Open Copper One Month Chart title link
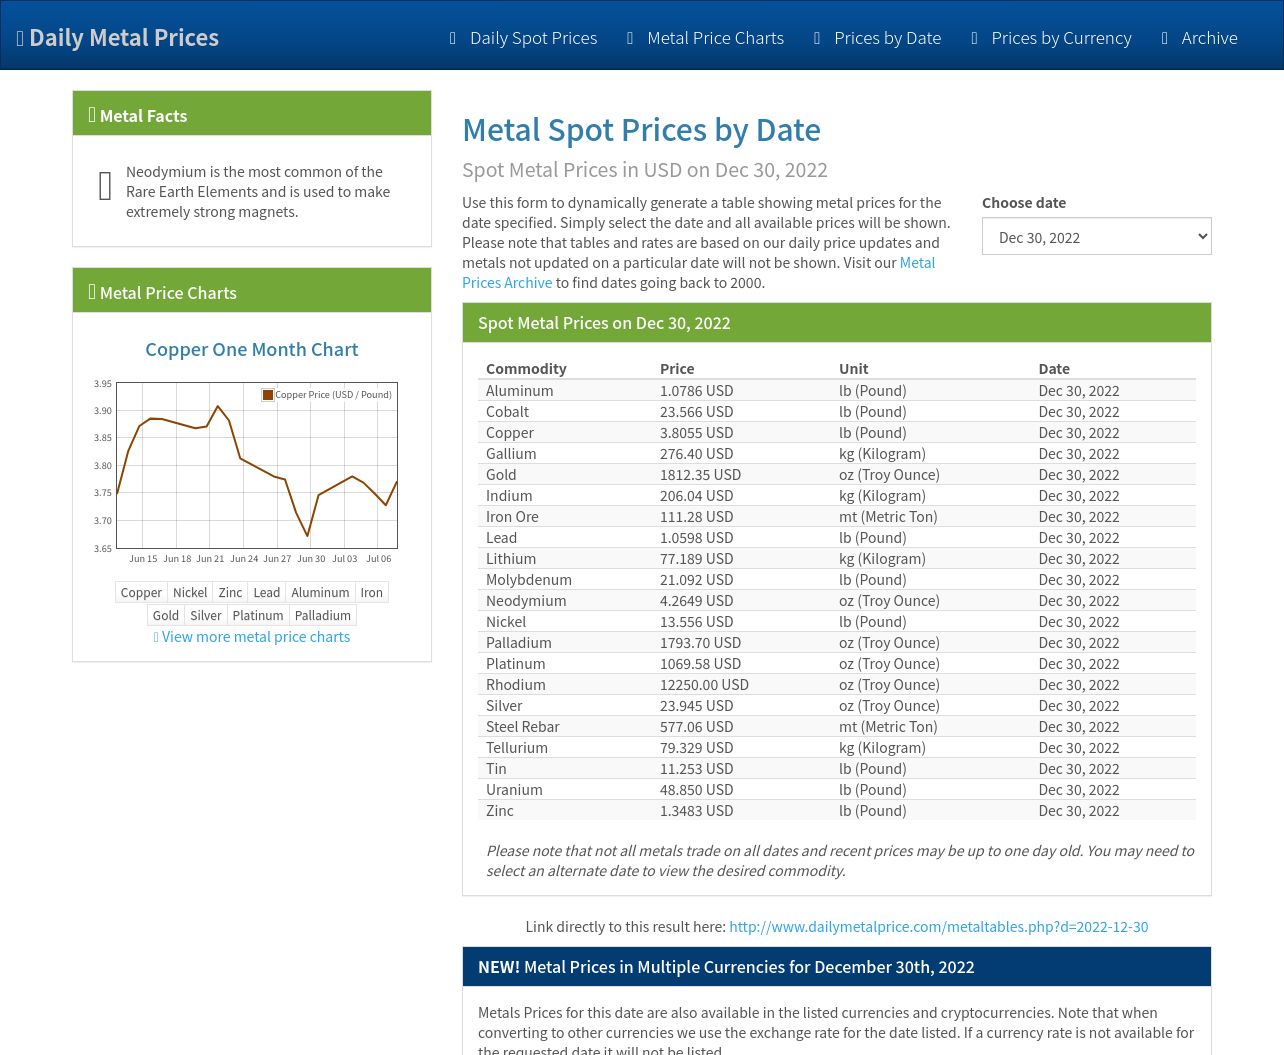Viewport: 1284px width, 1055px height. 252,349
